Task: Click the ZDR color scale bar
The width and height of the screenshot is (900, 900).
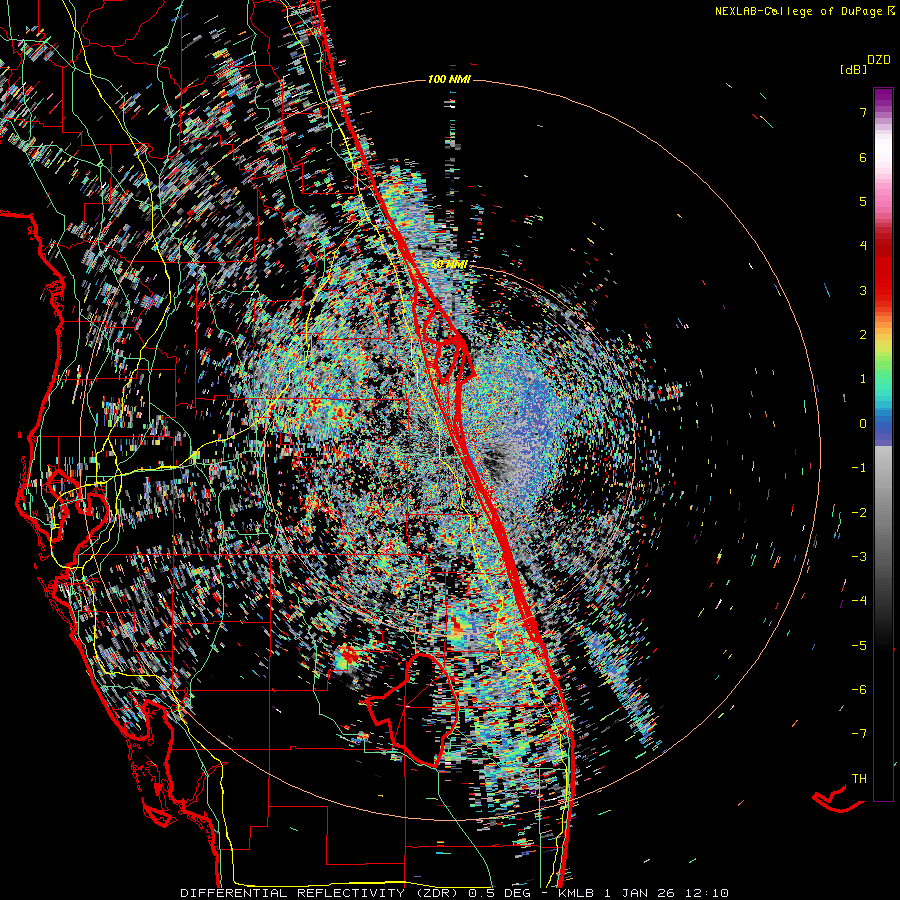Action: [x=883, y=444]
